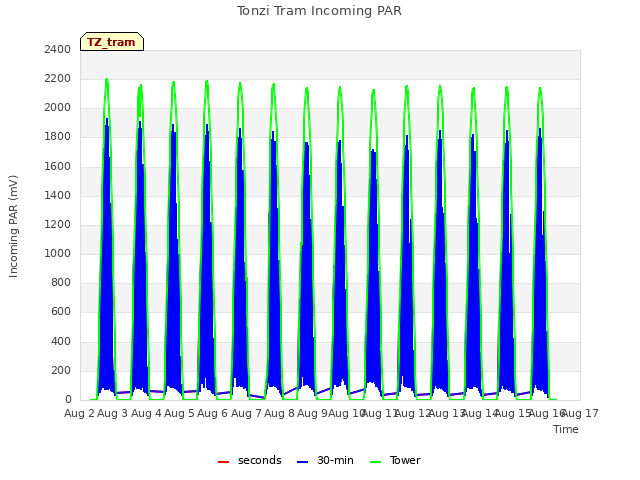640x480 pixels.
Task: Click the Aug 8 x-axis date label
Action: coord(279,413)
